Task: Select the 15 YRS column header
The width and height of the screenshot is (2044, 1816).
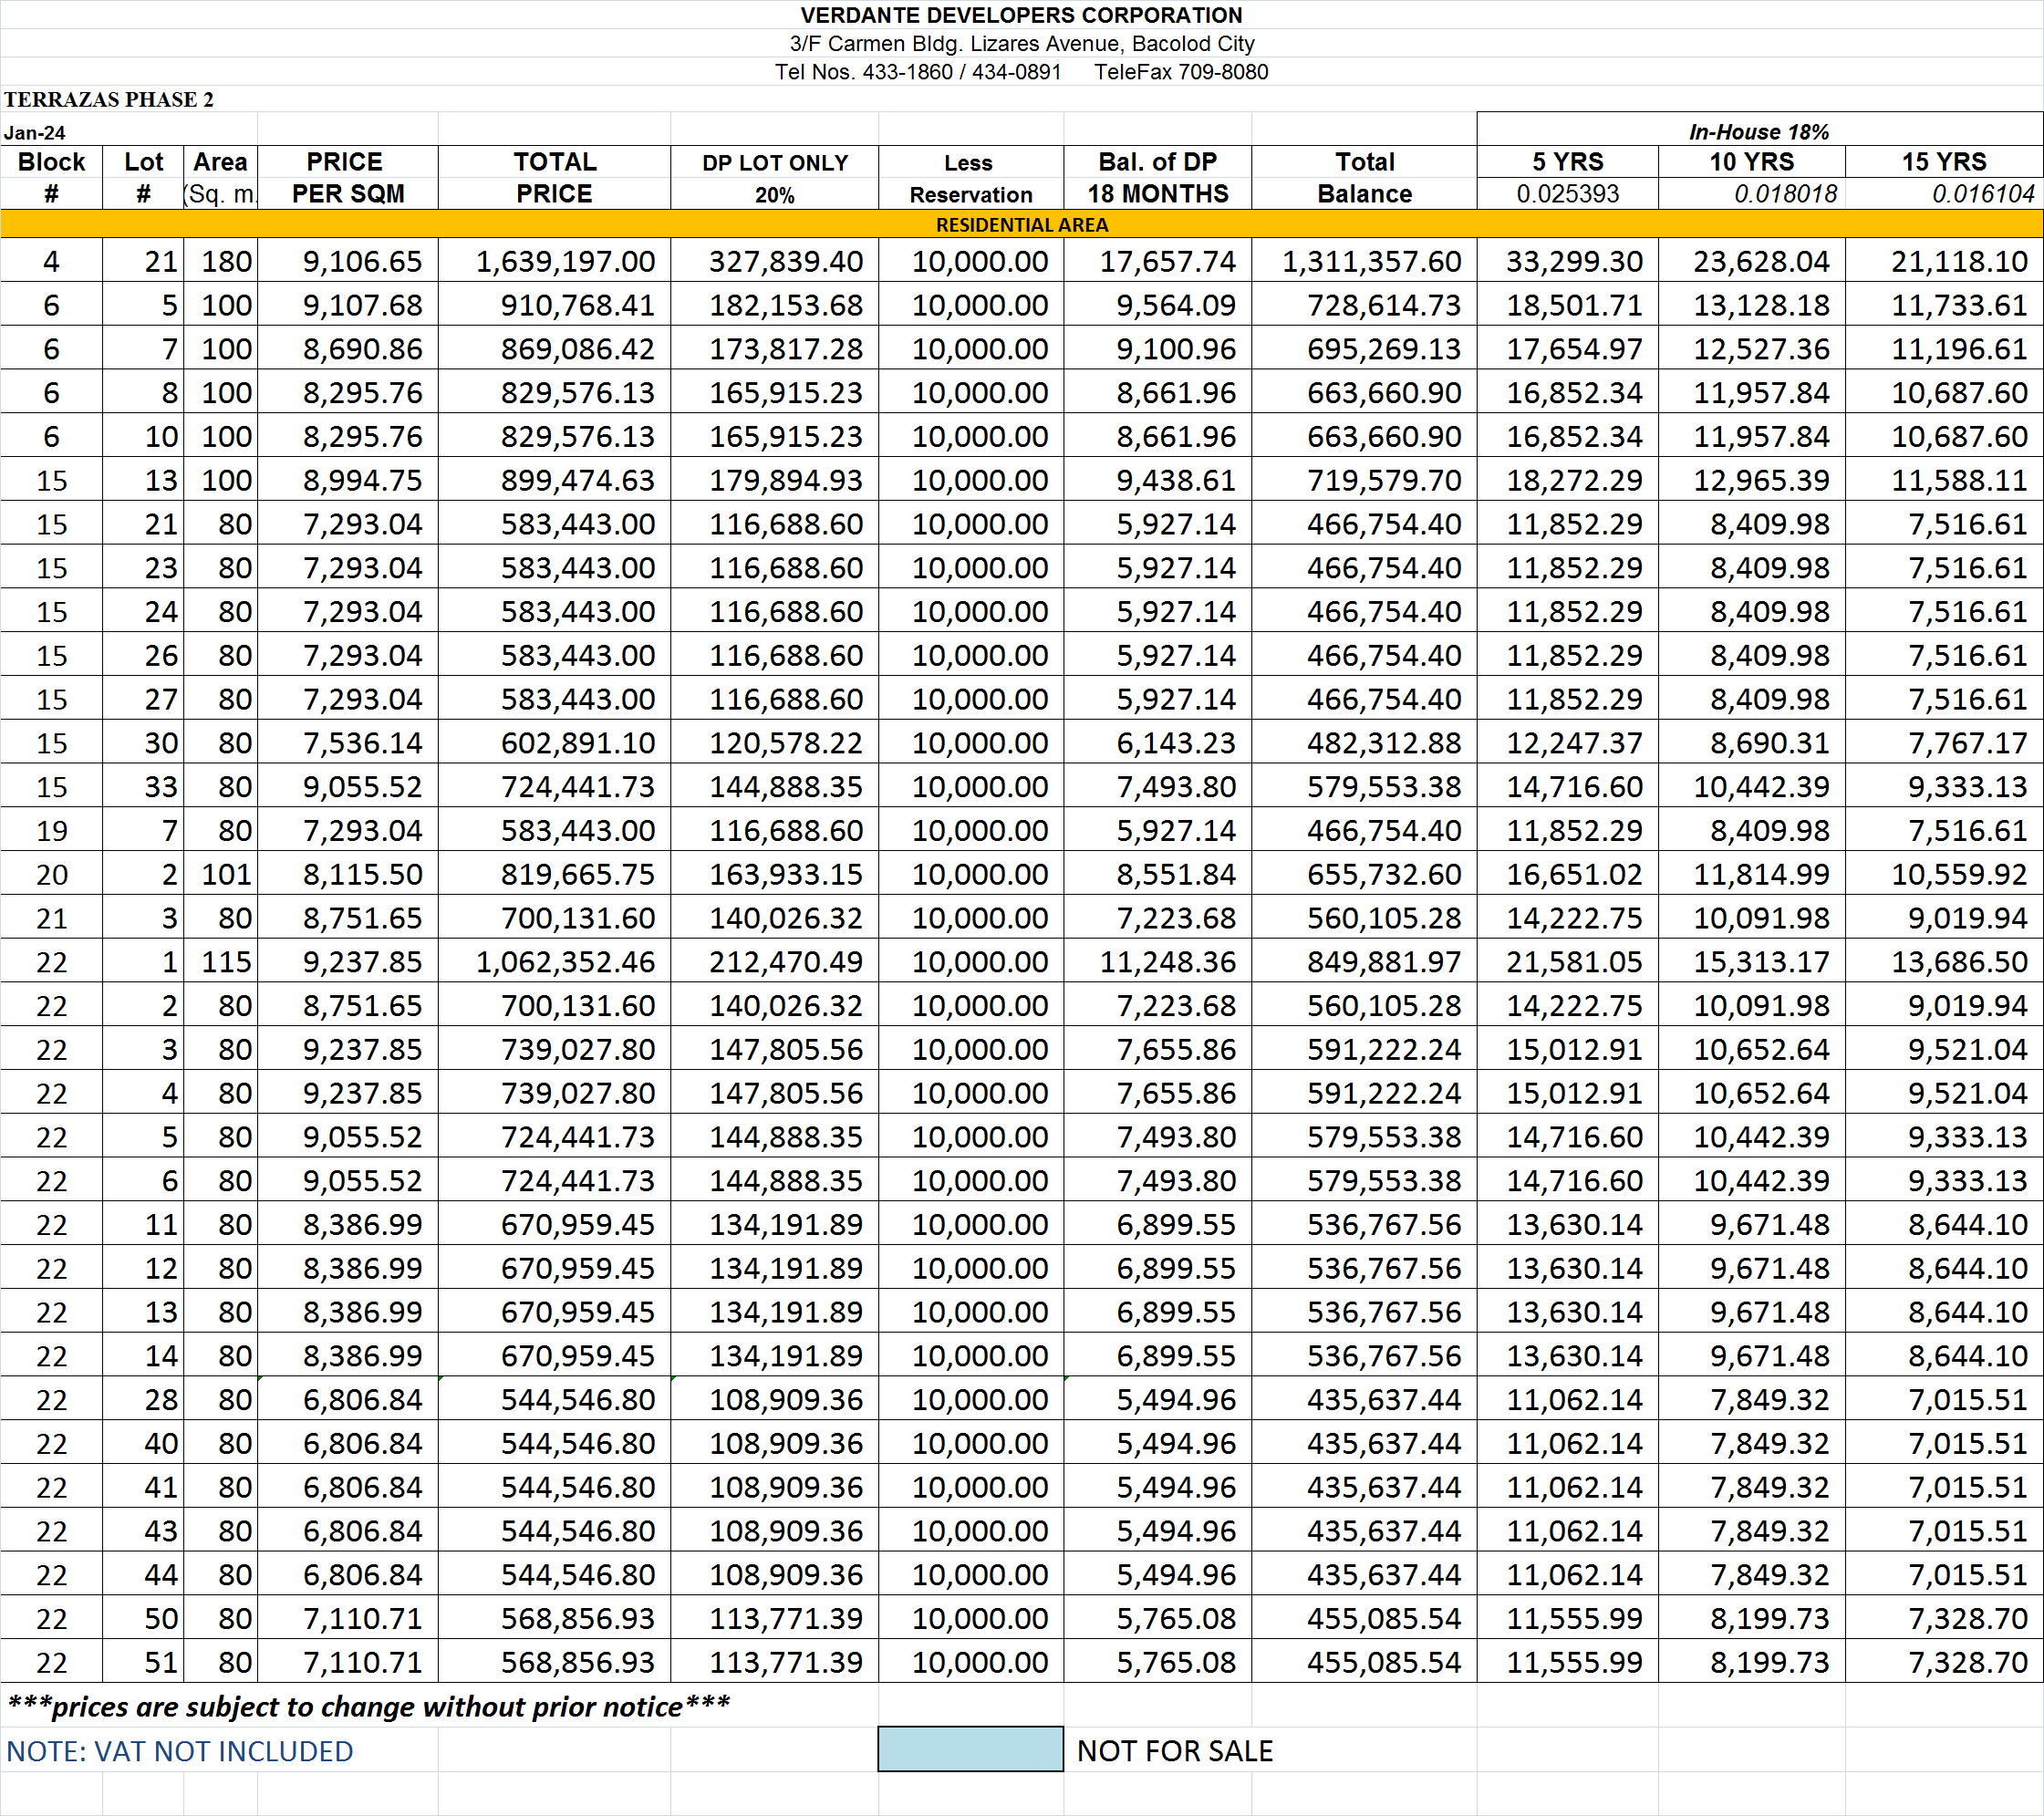Action: pos(1944,162)
